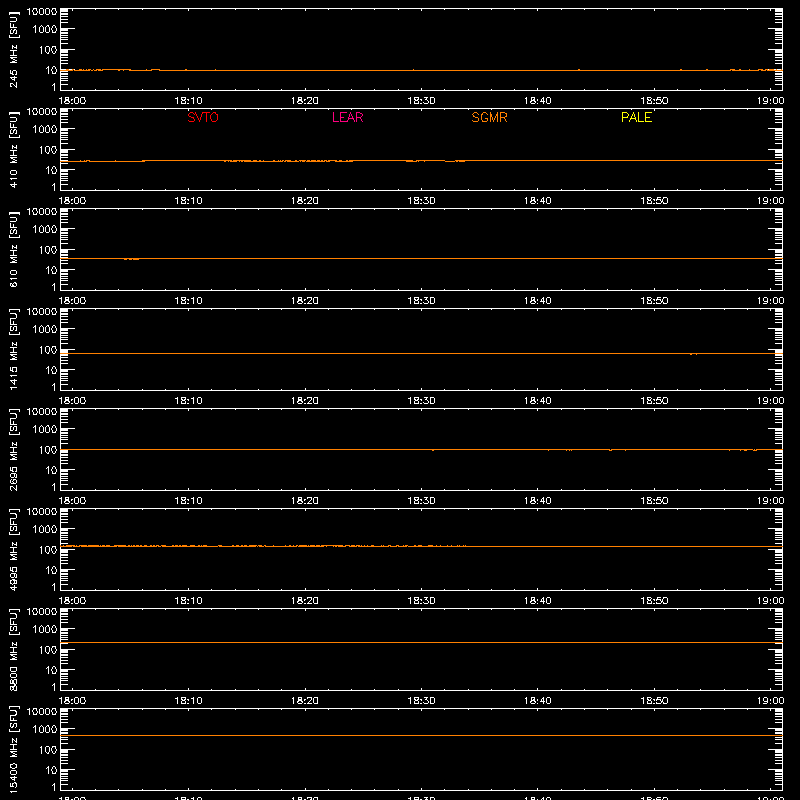Click the 10 y-axis value on the 1415 MHz plot
This screenshot has height=800, width=800.
coord(51,370)
